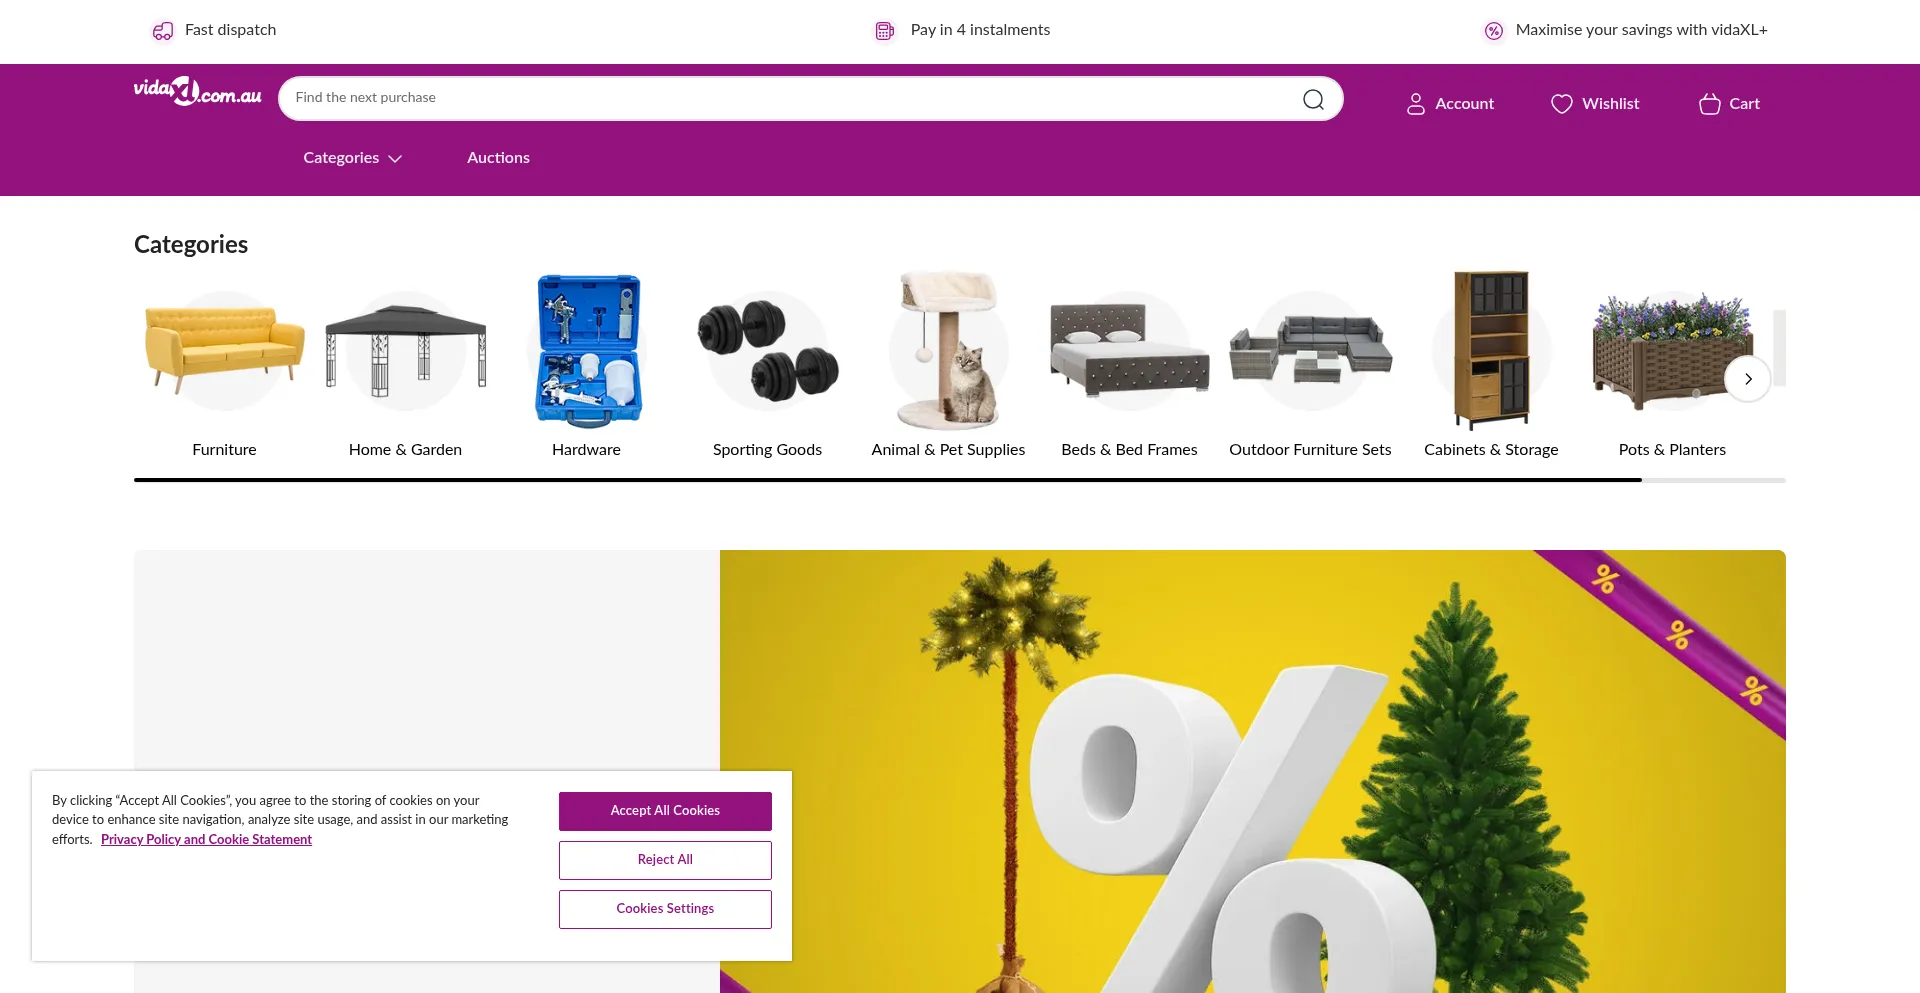Click the Fast dispatch truck icon
The image size is (1920, 993).
[x=163, y=31]
